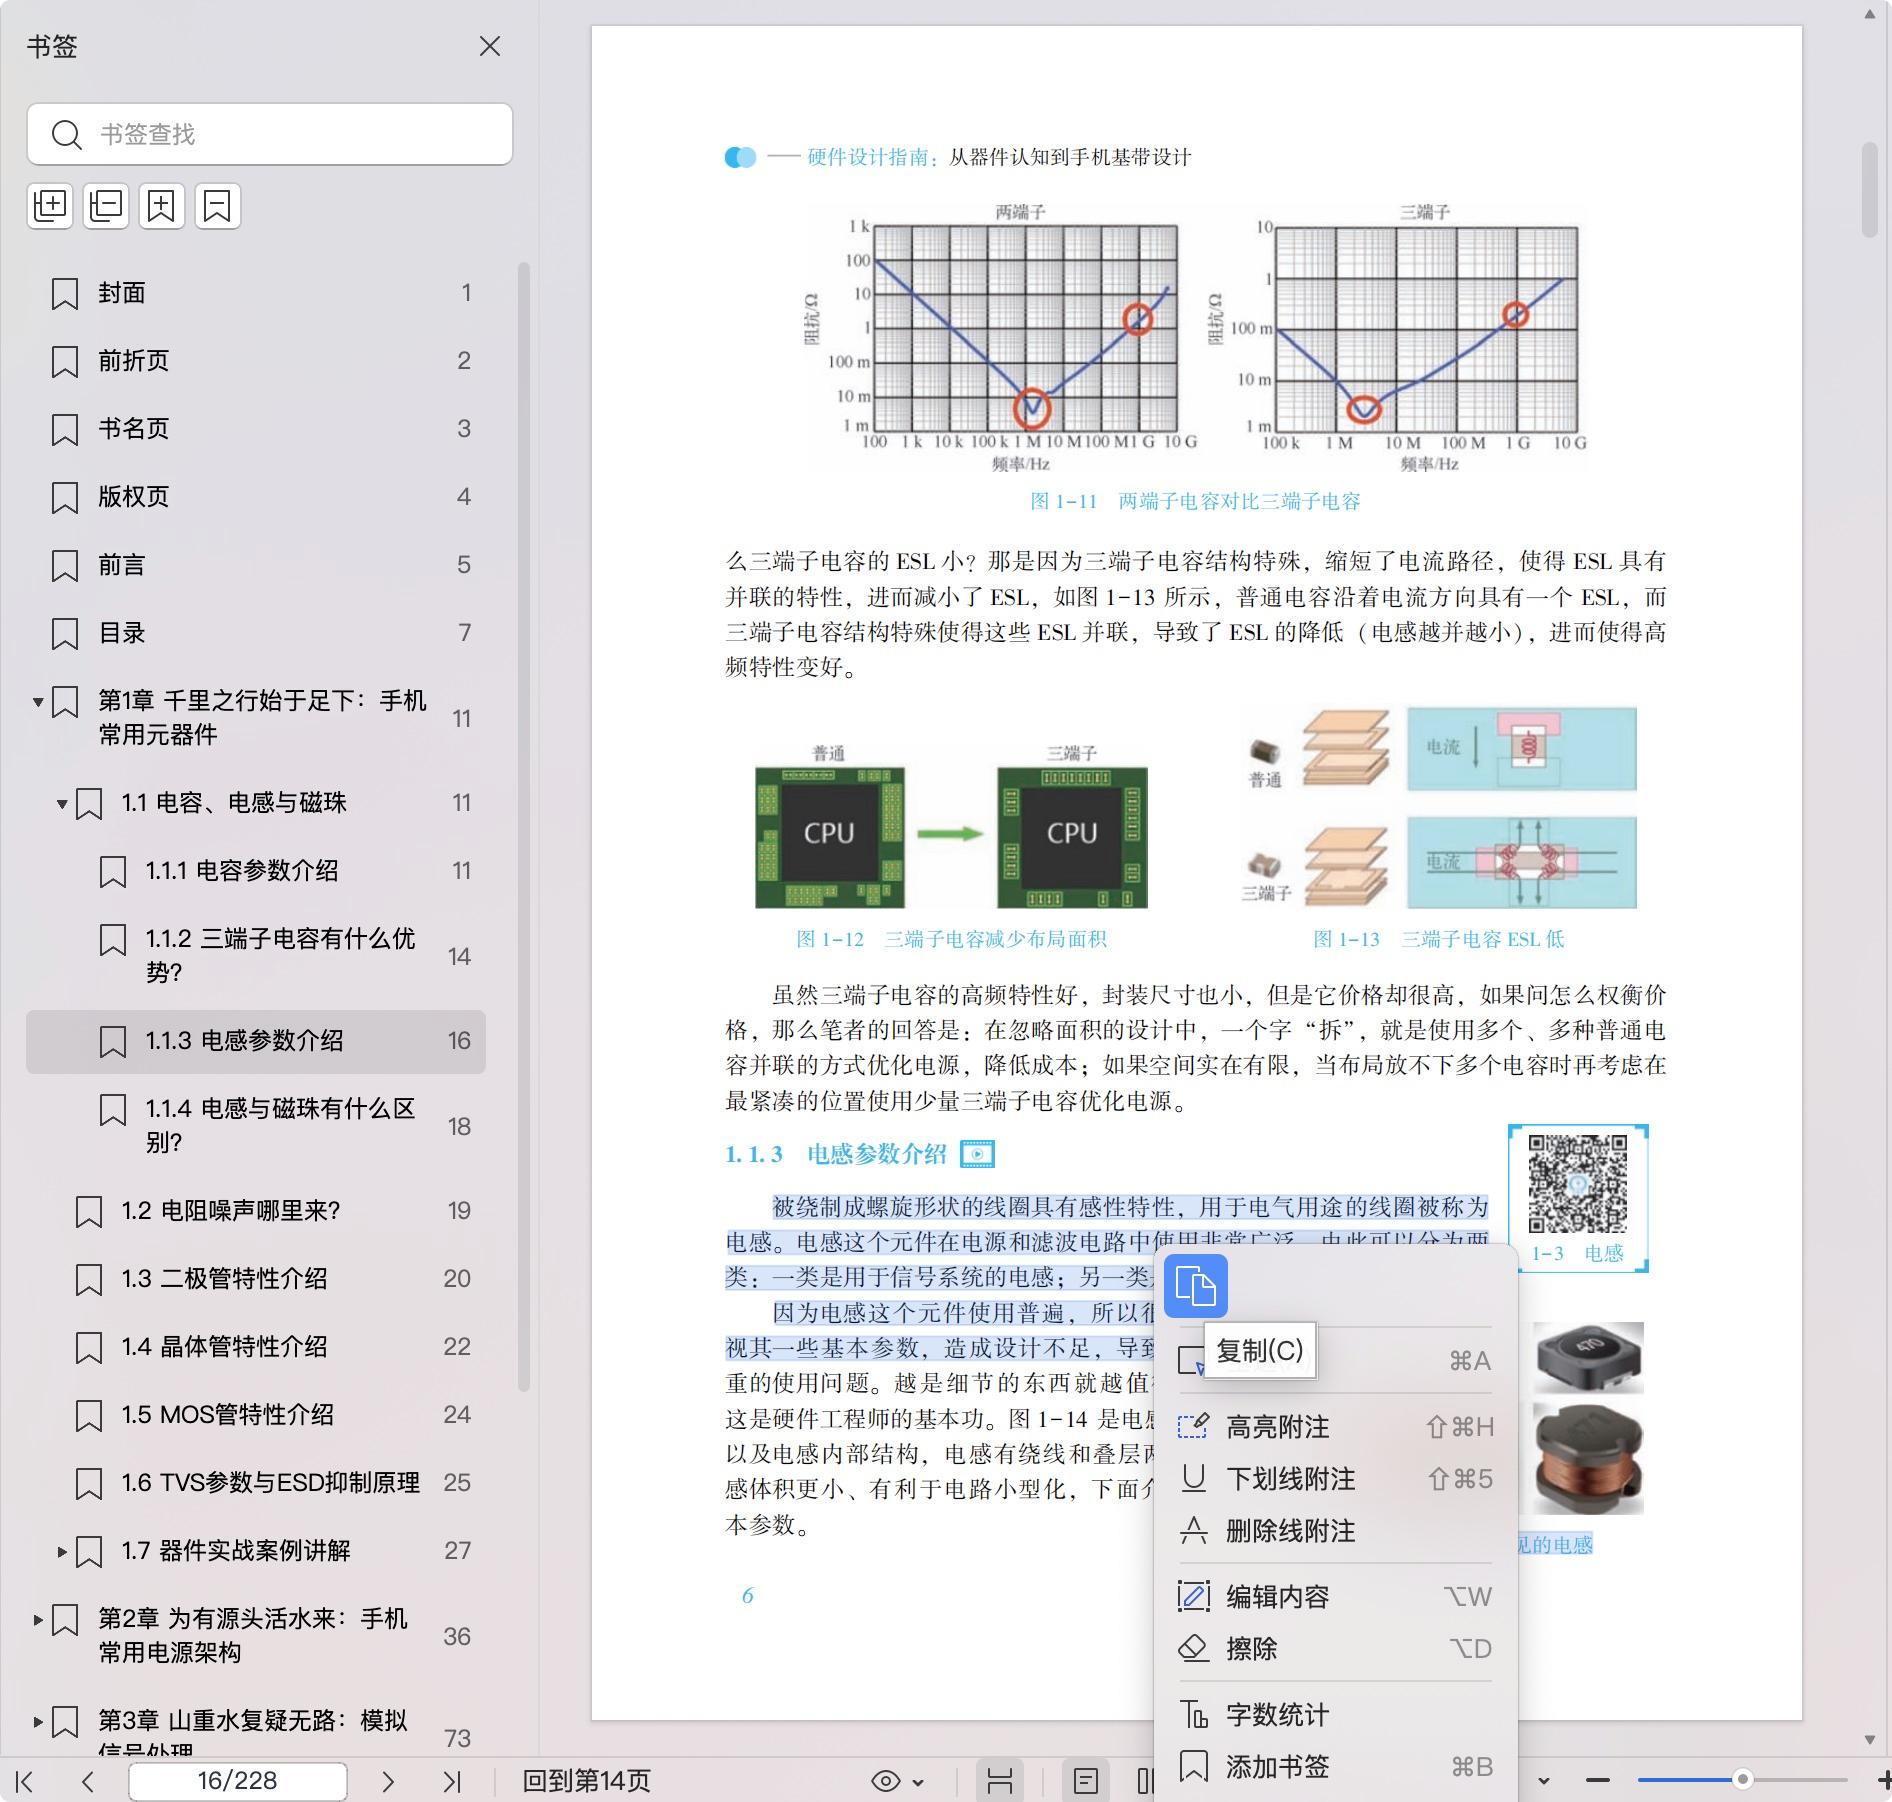Open the eye view mode dropdown
Screen dimensions: 1892x1802
897,1781
